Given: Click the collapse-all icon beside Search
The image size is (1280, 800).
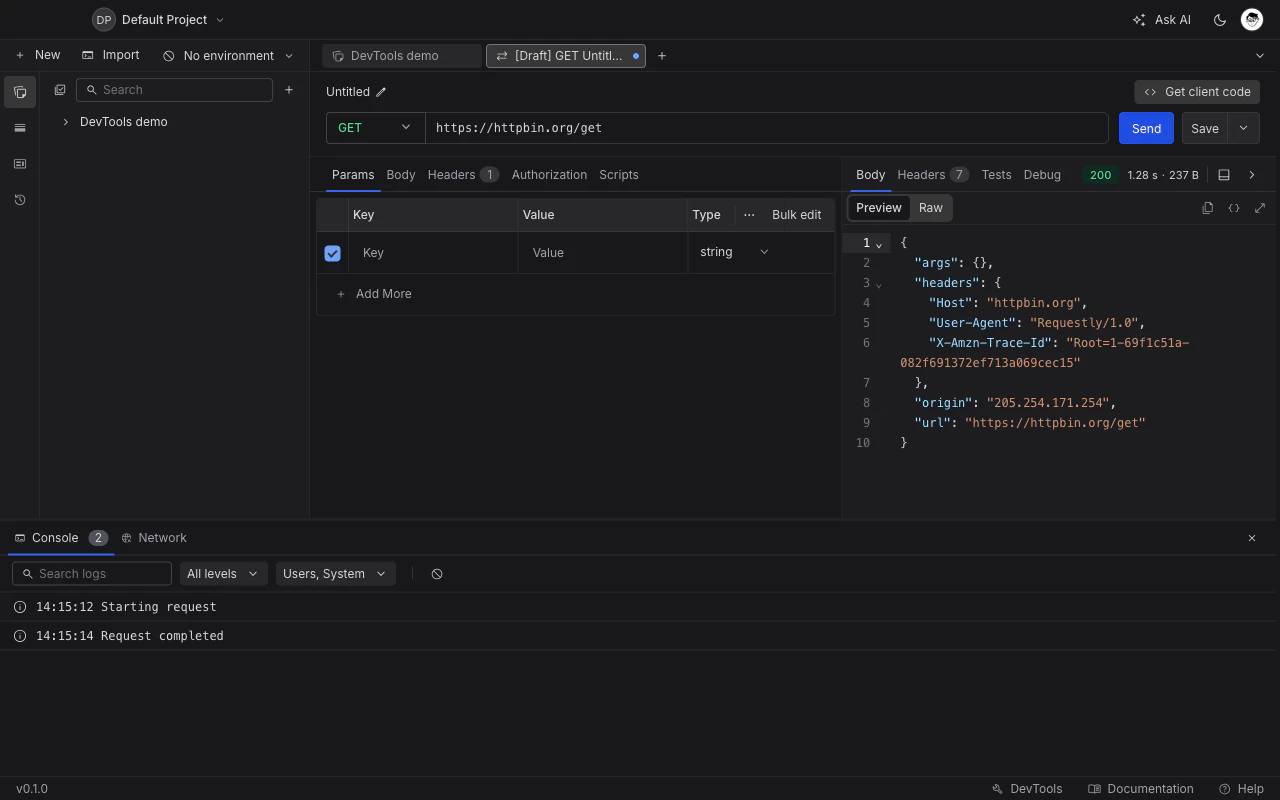Looking at the screenshot, I should pyautogui.click(x=60, y=90).
